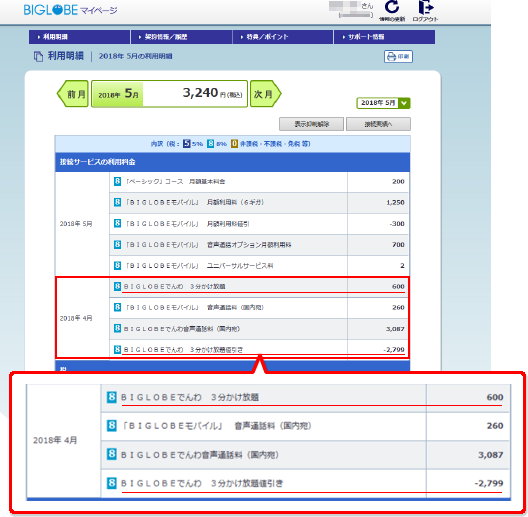This screenshot has height=517, width=528.
Task: Click the 8 icon on the 月額基本料金 row
Action: 117,181
